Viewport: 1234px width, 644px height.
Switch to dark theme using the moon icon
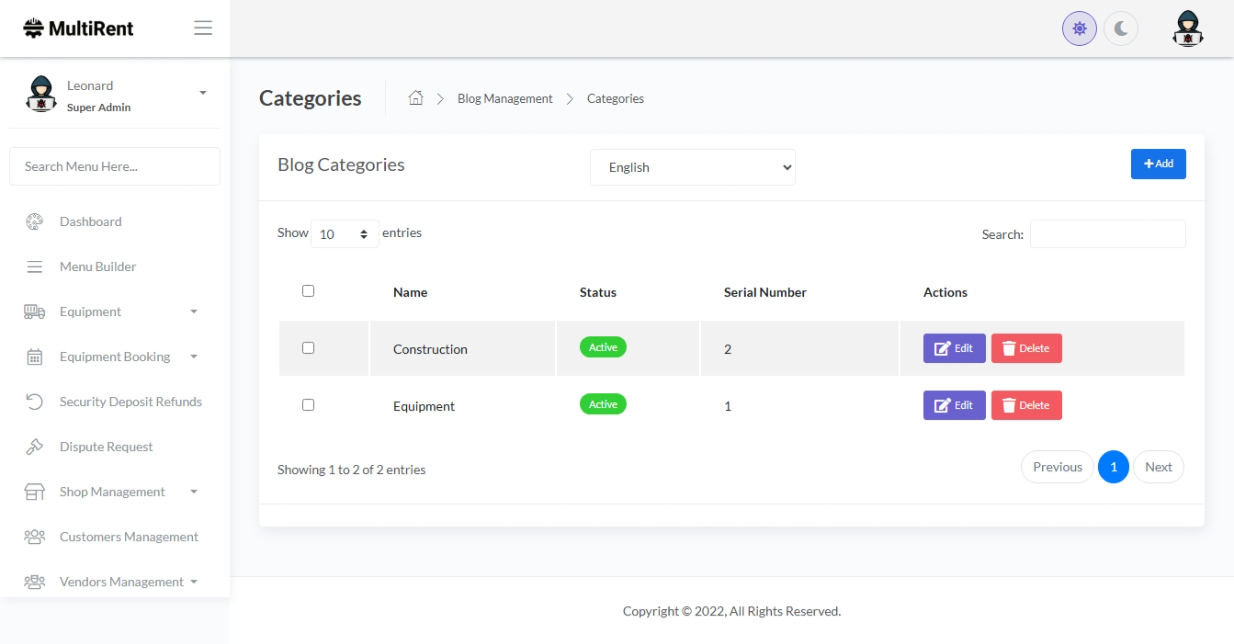coord(1121,29)
